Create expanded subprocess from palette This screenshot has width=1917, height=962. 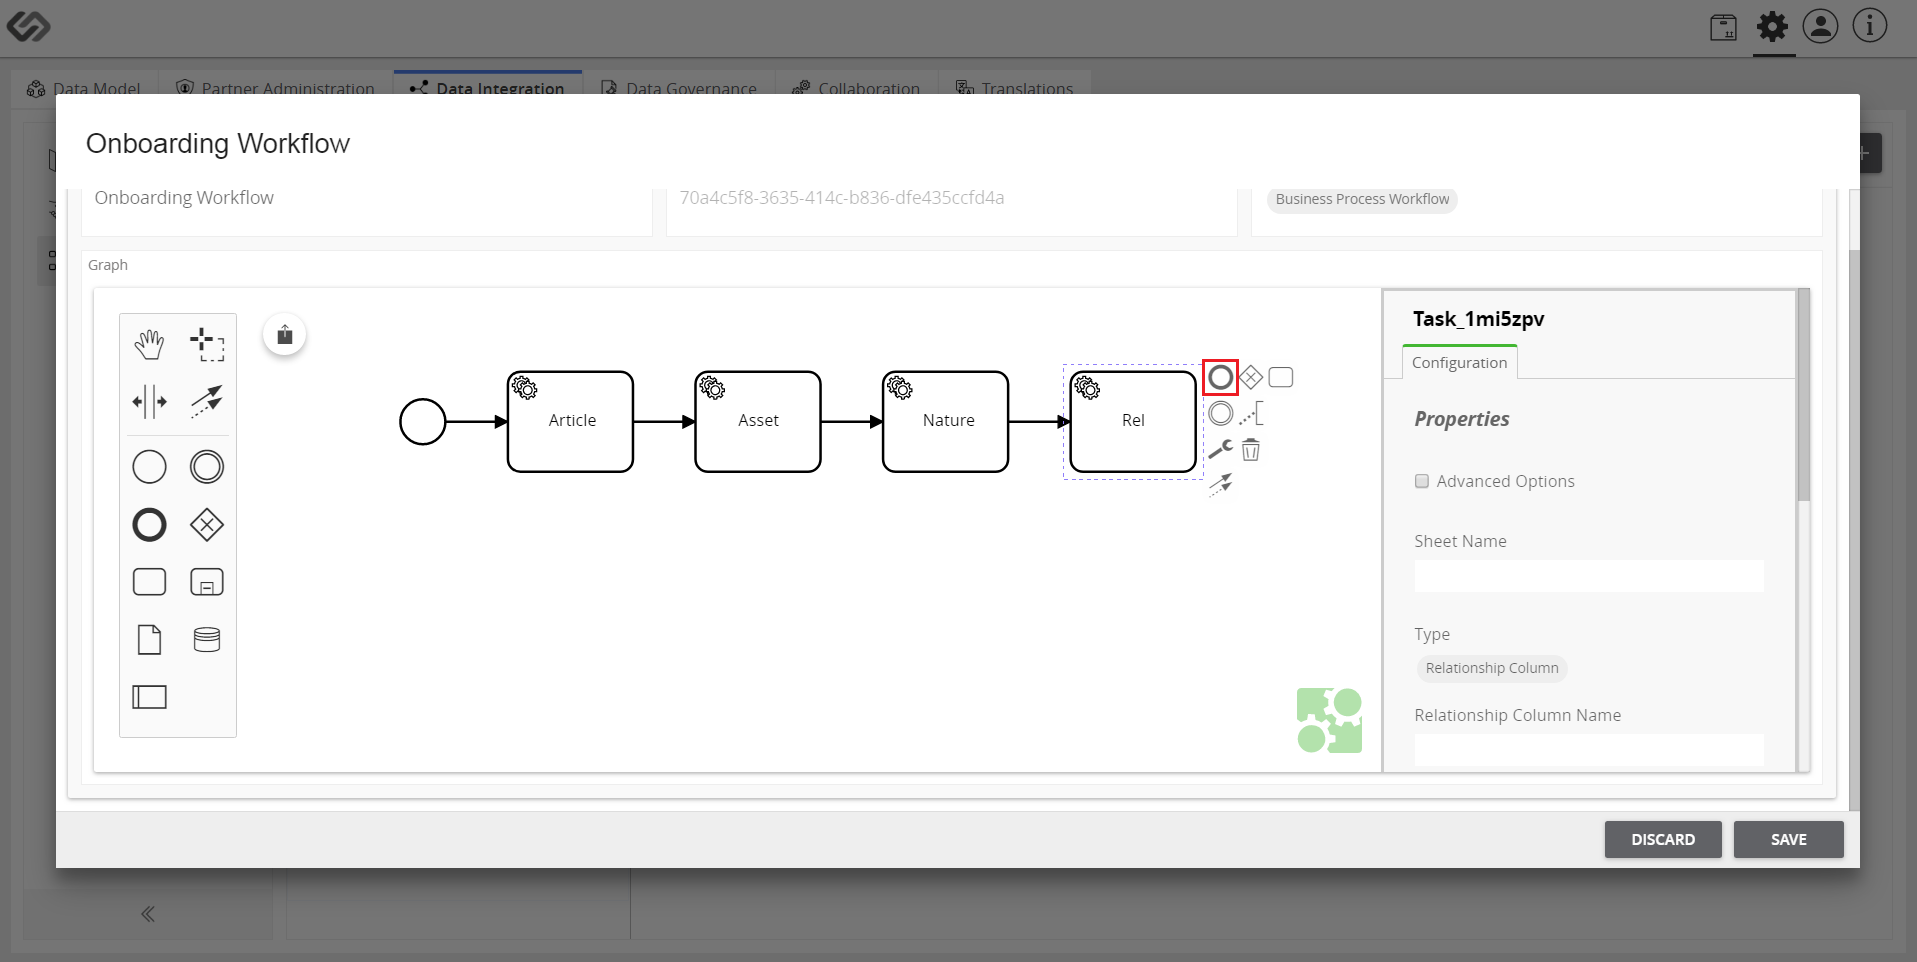point(207,582)
